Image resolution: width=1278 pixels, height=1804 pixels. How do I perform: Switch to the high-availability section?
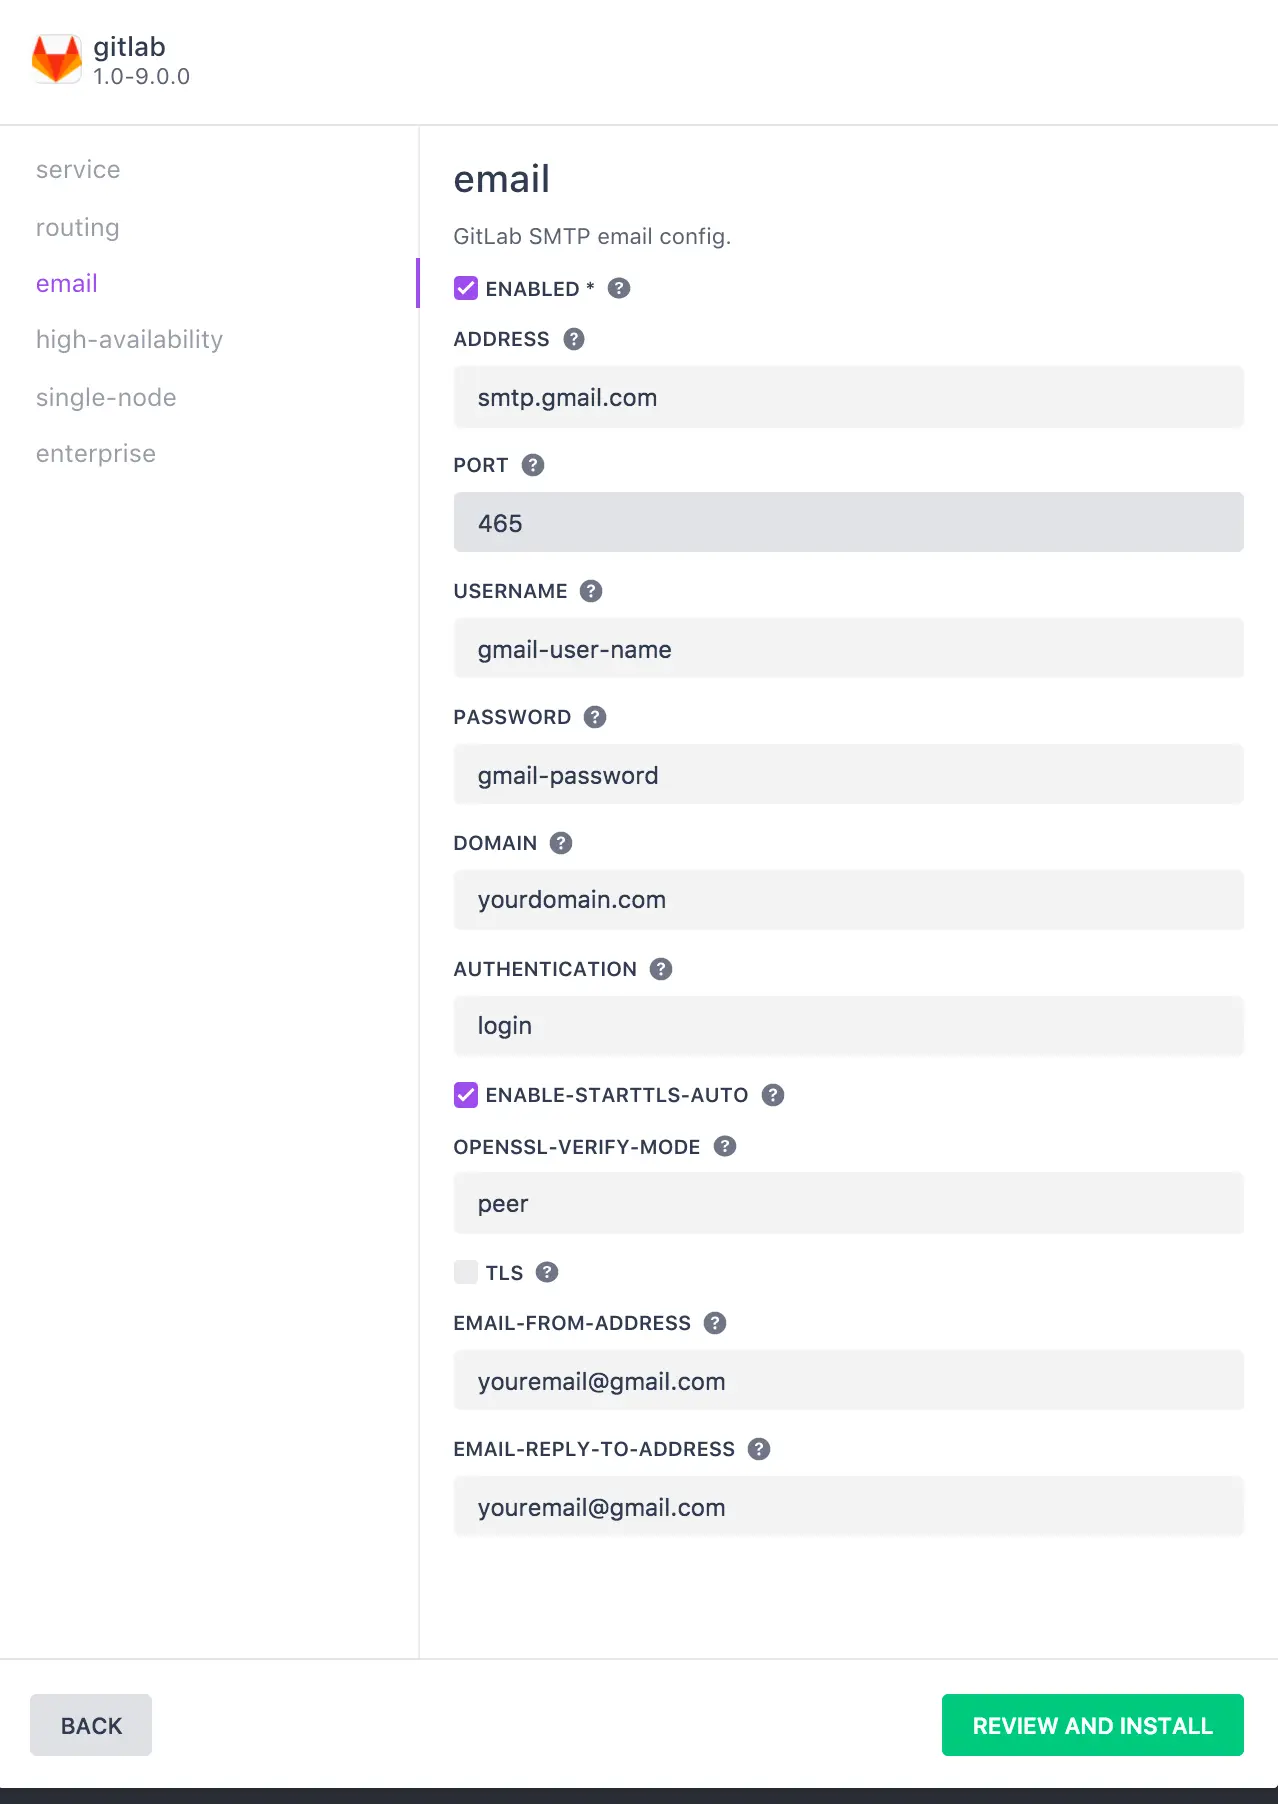(129, 340)
